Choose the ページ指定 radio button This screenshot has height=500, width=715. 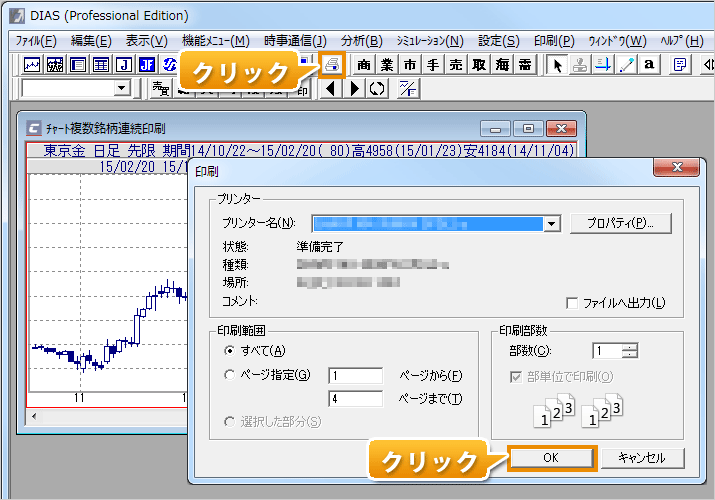tap(231, 375)
